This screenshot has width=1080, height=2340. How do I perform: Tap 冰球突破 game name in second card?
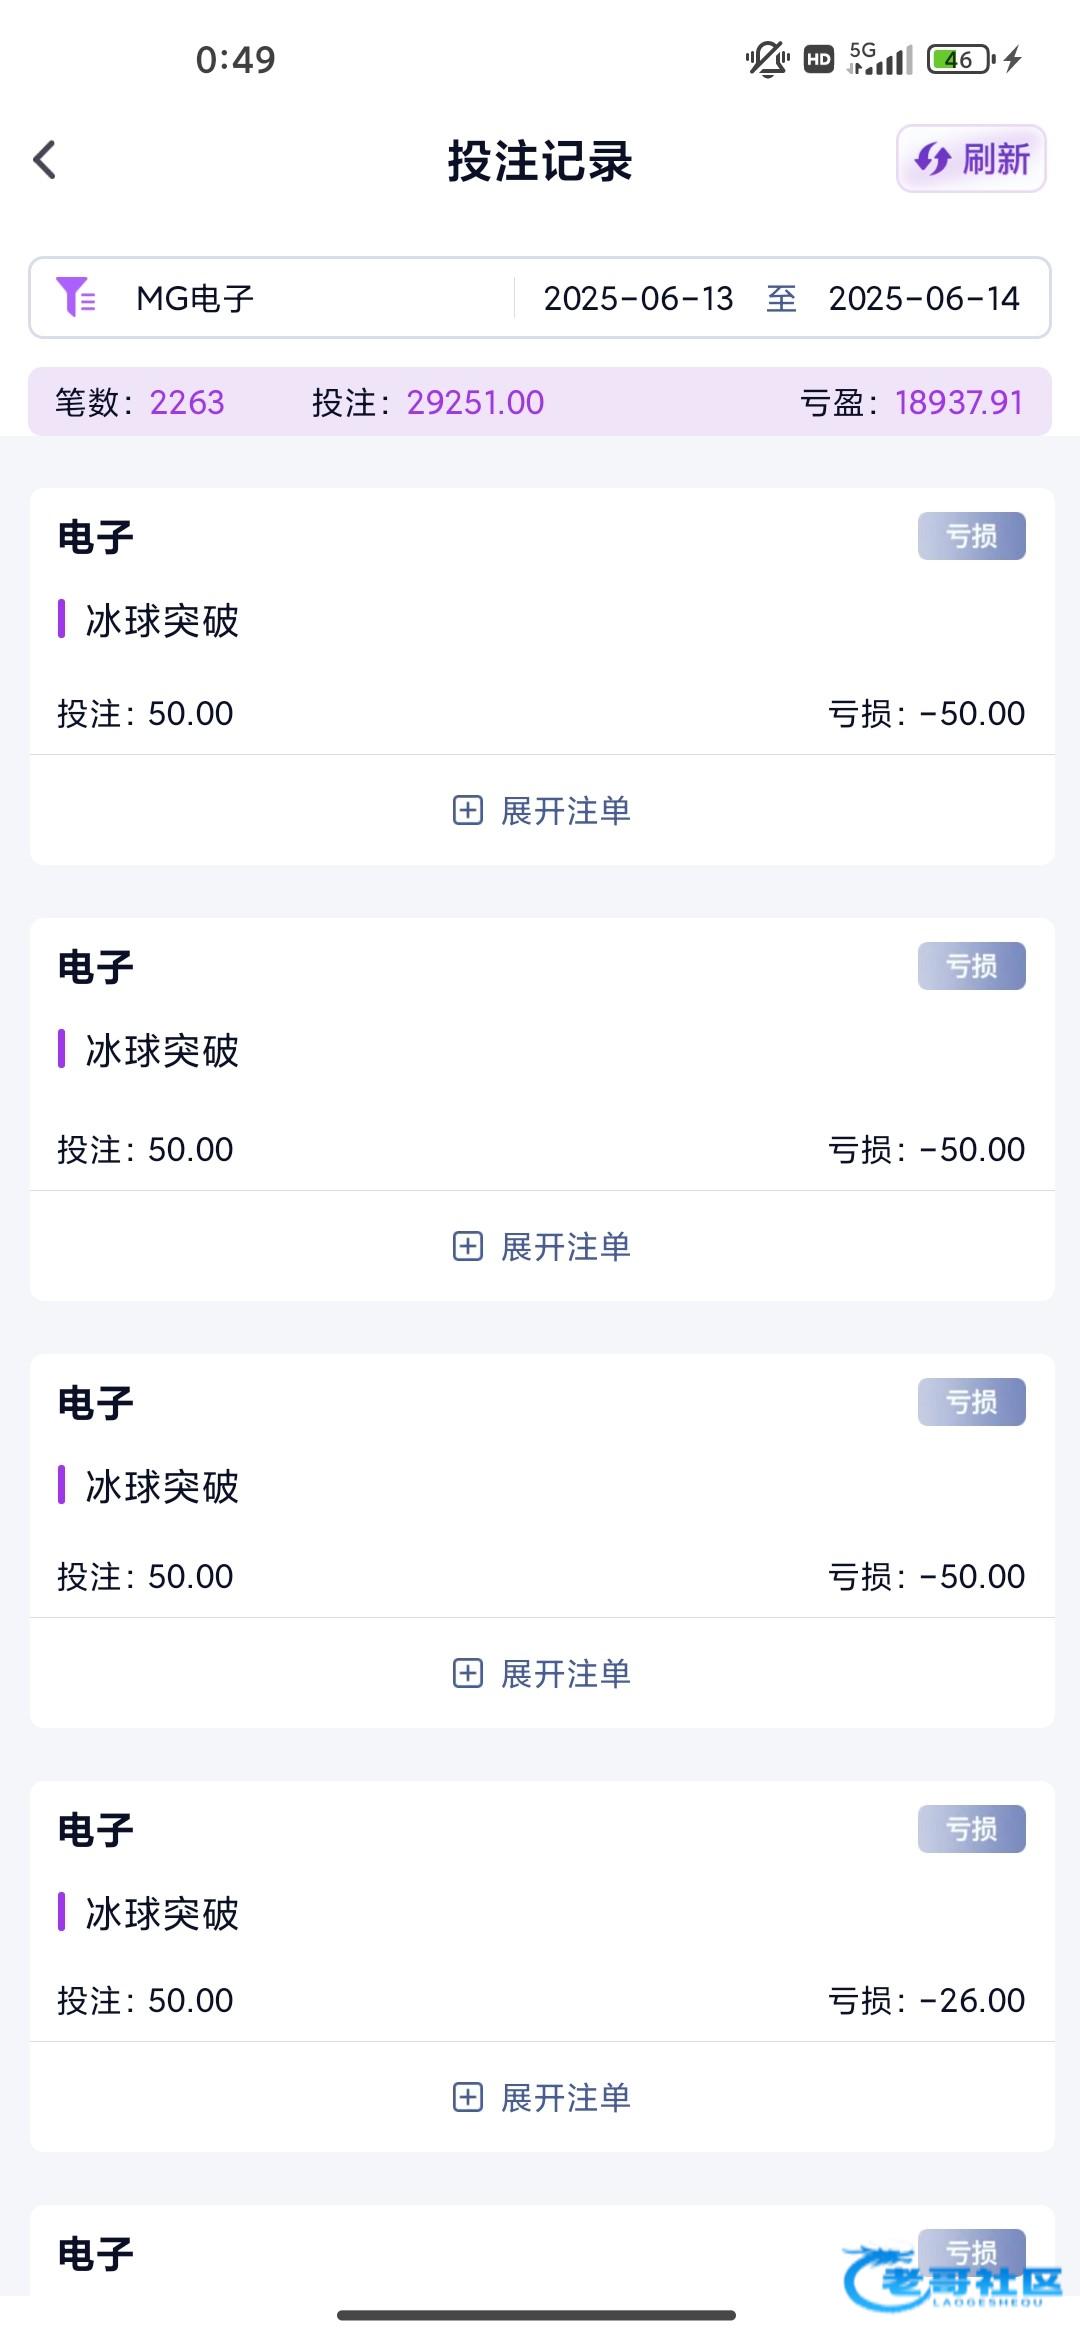click(x=162, y=1051)
